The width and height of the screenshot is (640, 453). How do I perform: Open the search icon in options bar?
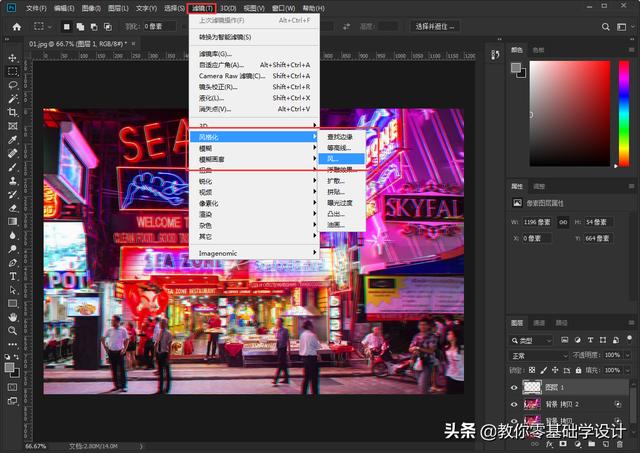click(606, 27)
